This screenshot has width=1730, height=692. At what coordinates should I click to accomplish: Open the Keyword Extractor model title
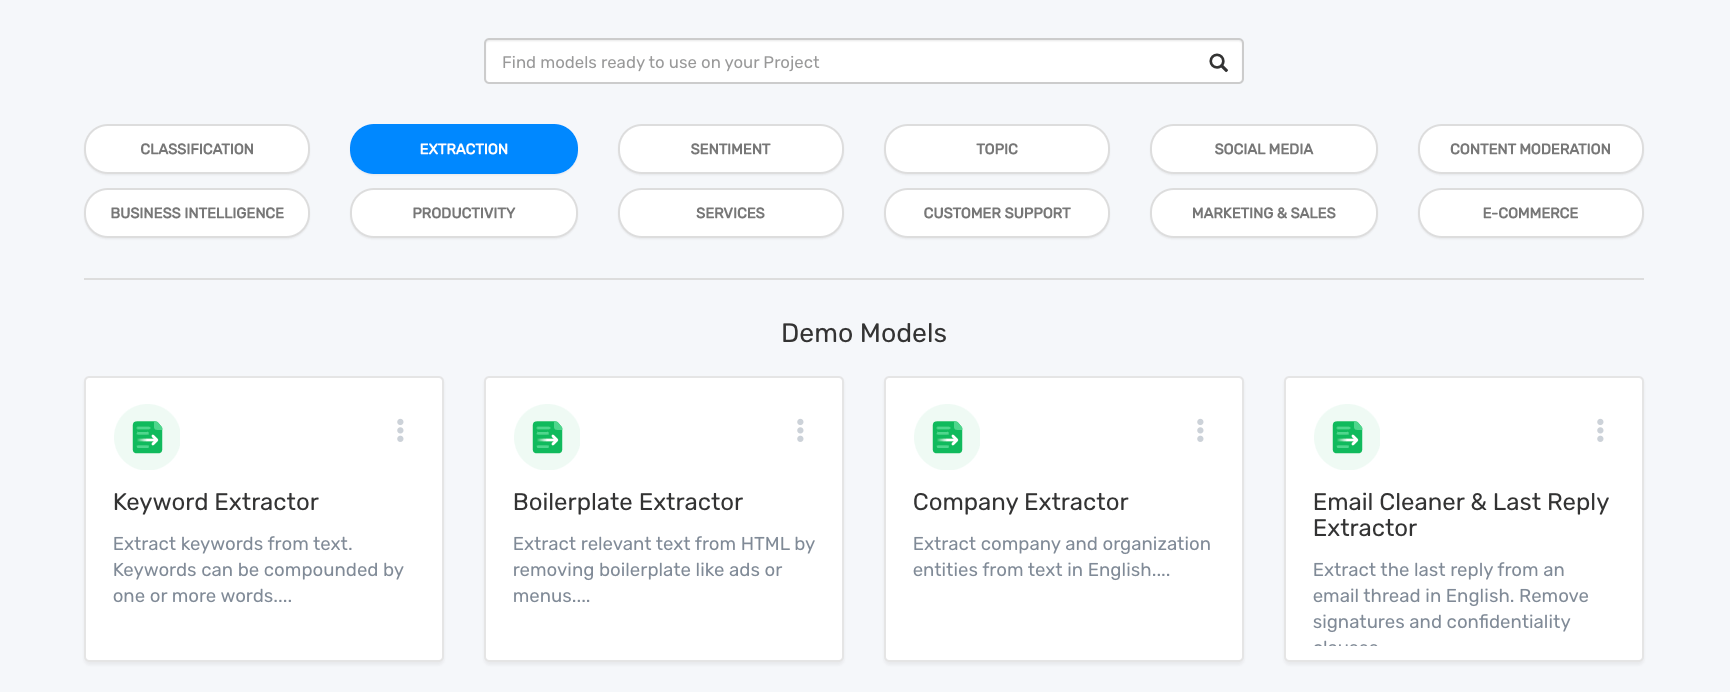216,502
